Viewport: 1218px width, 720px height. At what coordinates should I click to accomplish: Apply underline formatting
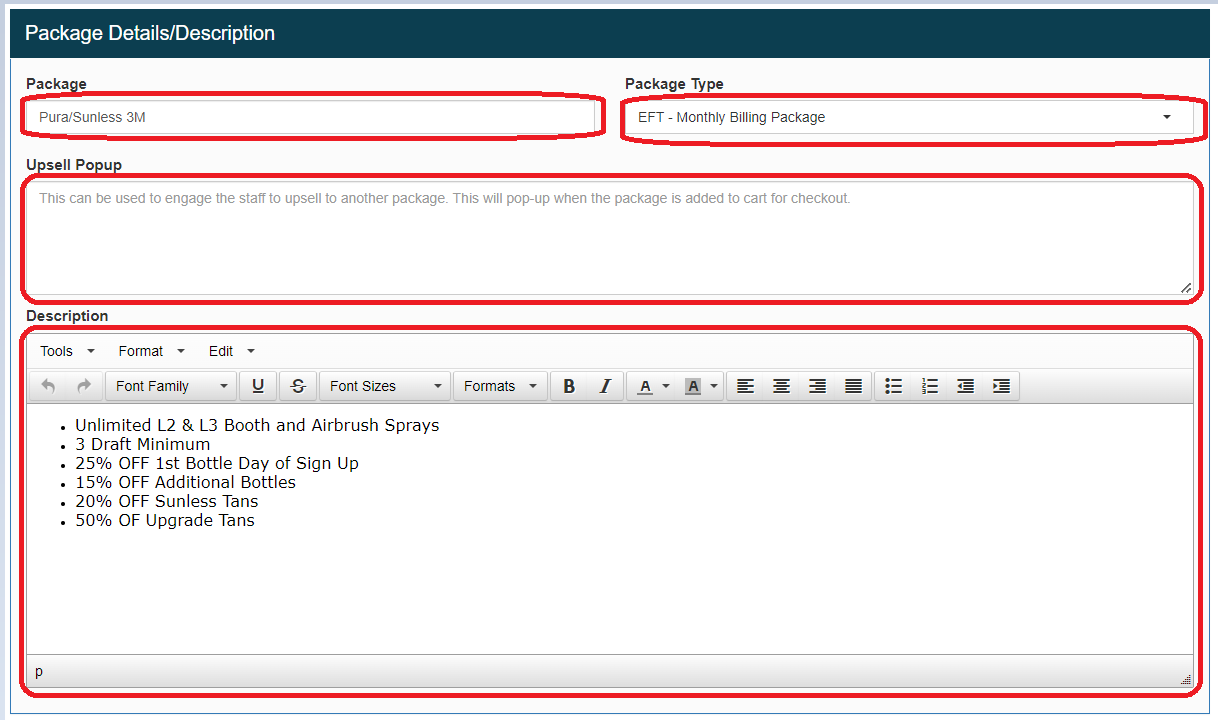click(258, 386)
